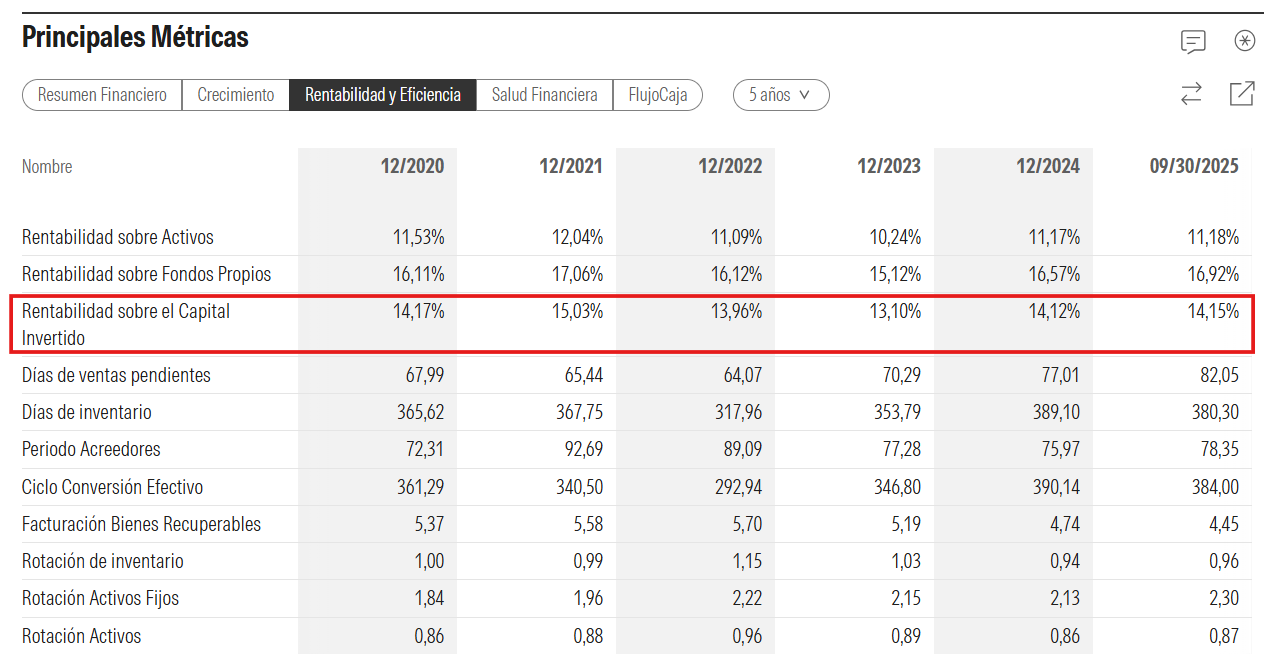Open the Crecimiento tab
The image size is (1287, 665).
235,95
